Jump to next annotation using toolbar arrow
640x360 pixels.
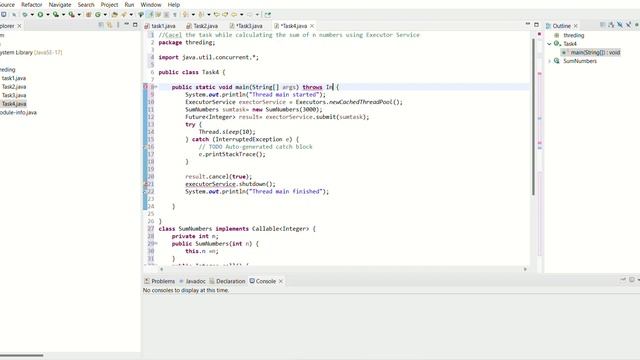point(185,14)
